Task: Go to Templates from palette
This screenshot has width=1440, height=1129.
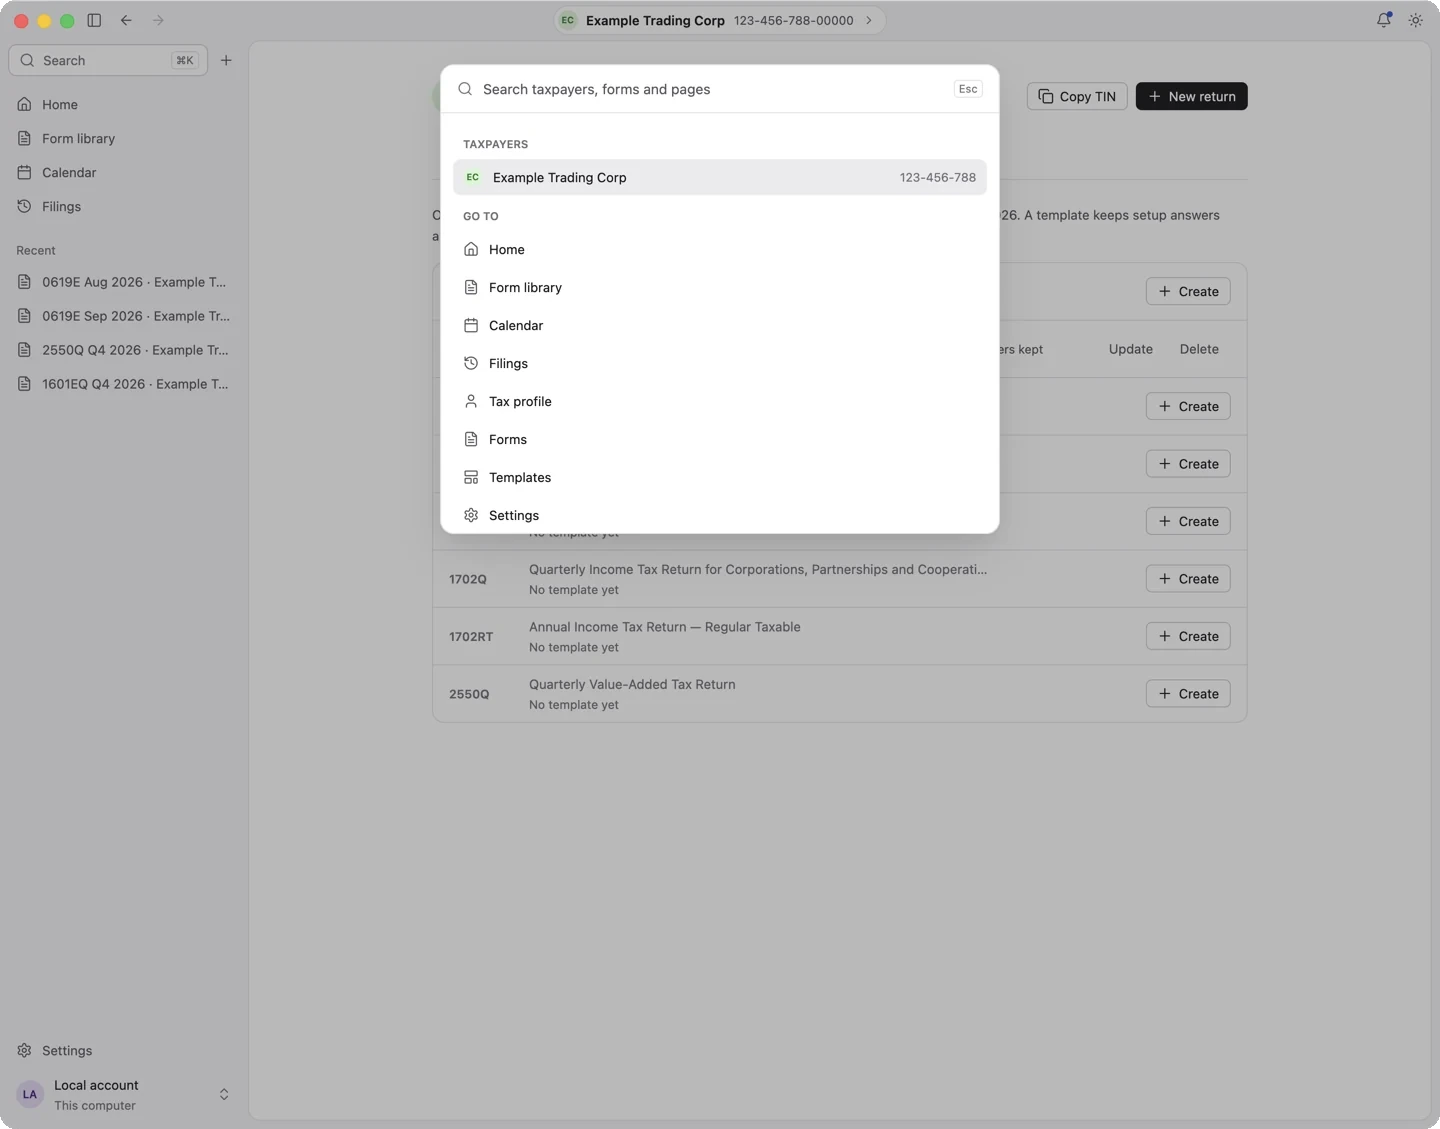Action: [720, 477]
